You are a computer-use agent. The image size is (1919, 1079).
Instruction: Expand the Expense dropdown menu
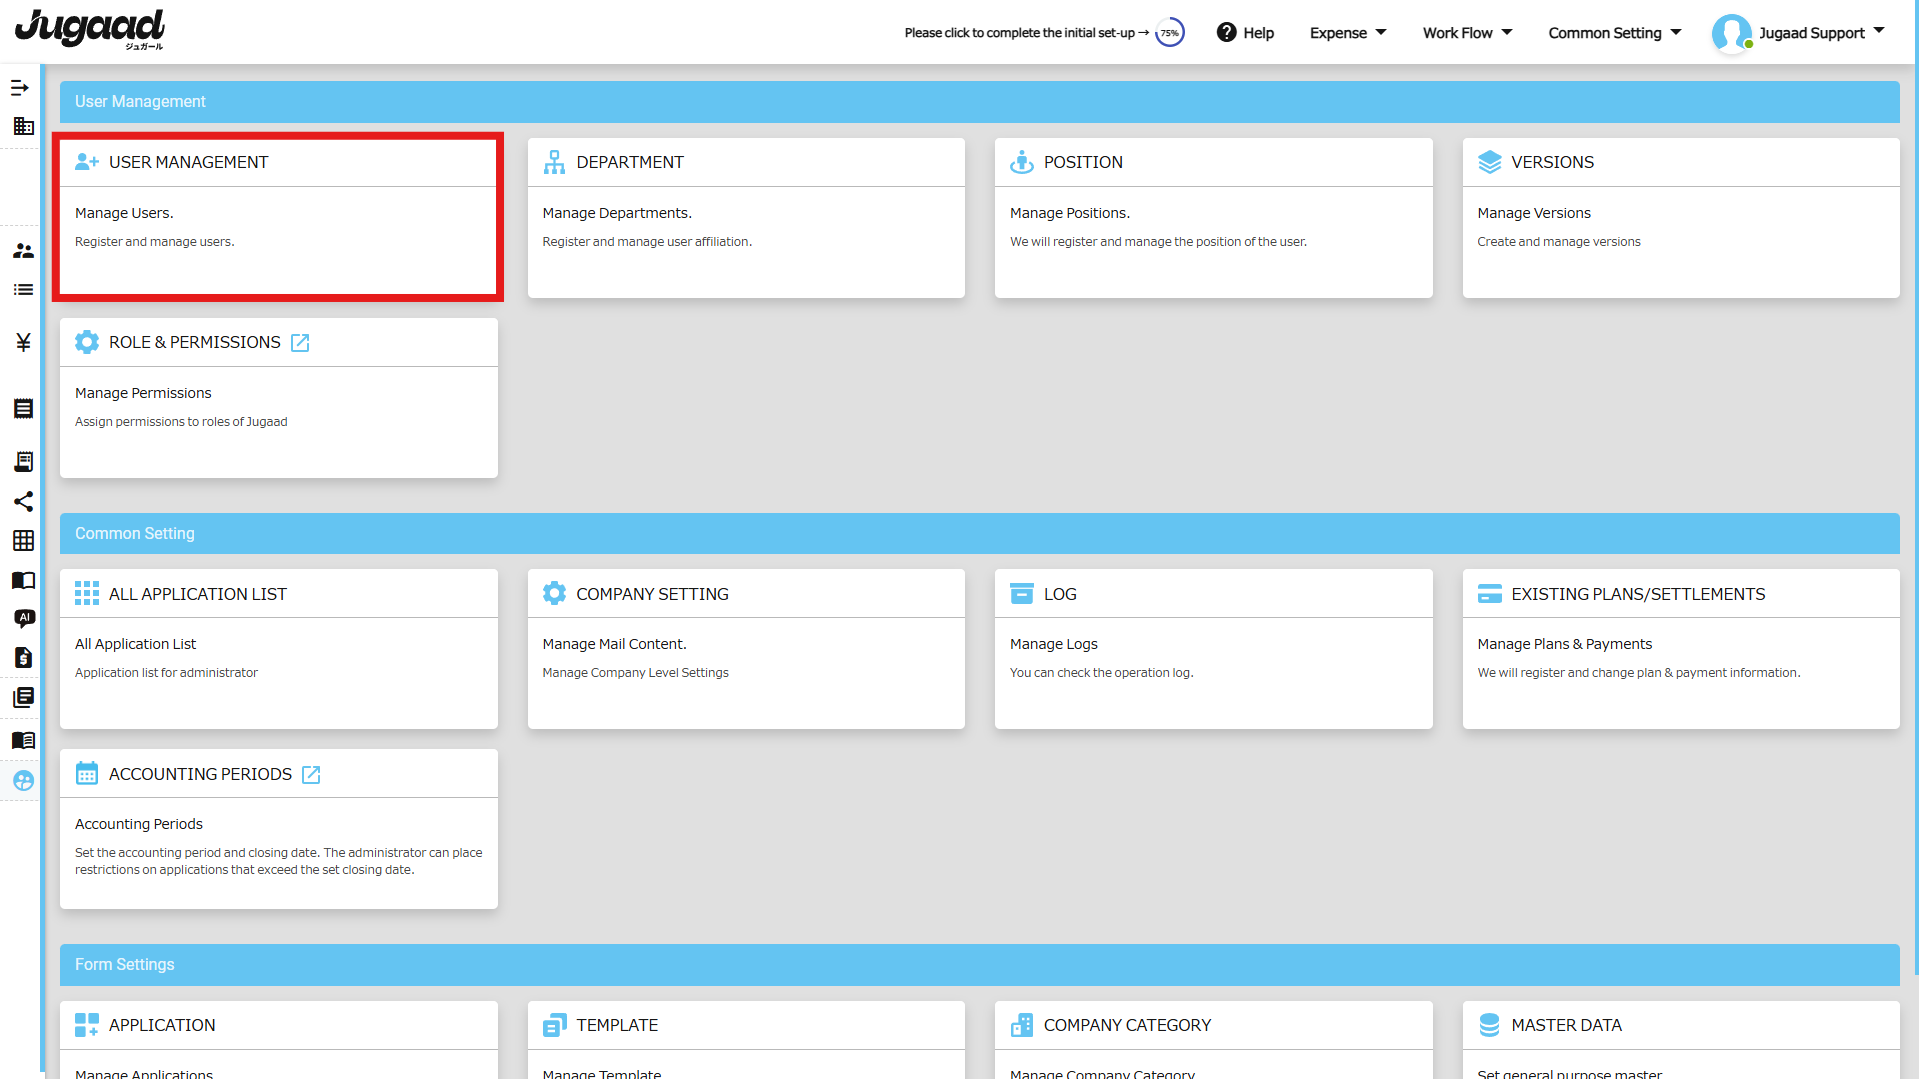[1348, 33]
